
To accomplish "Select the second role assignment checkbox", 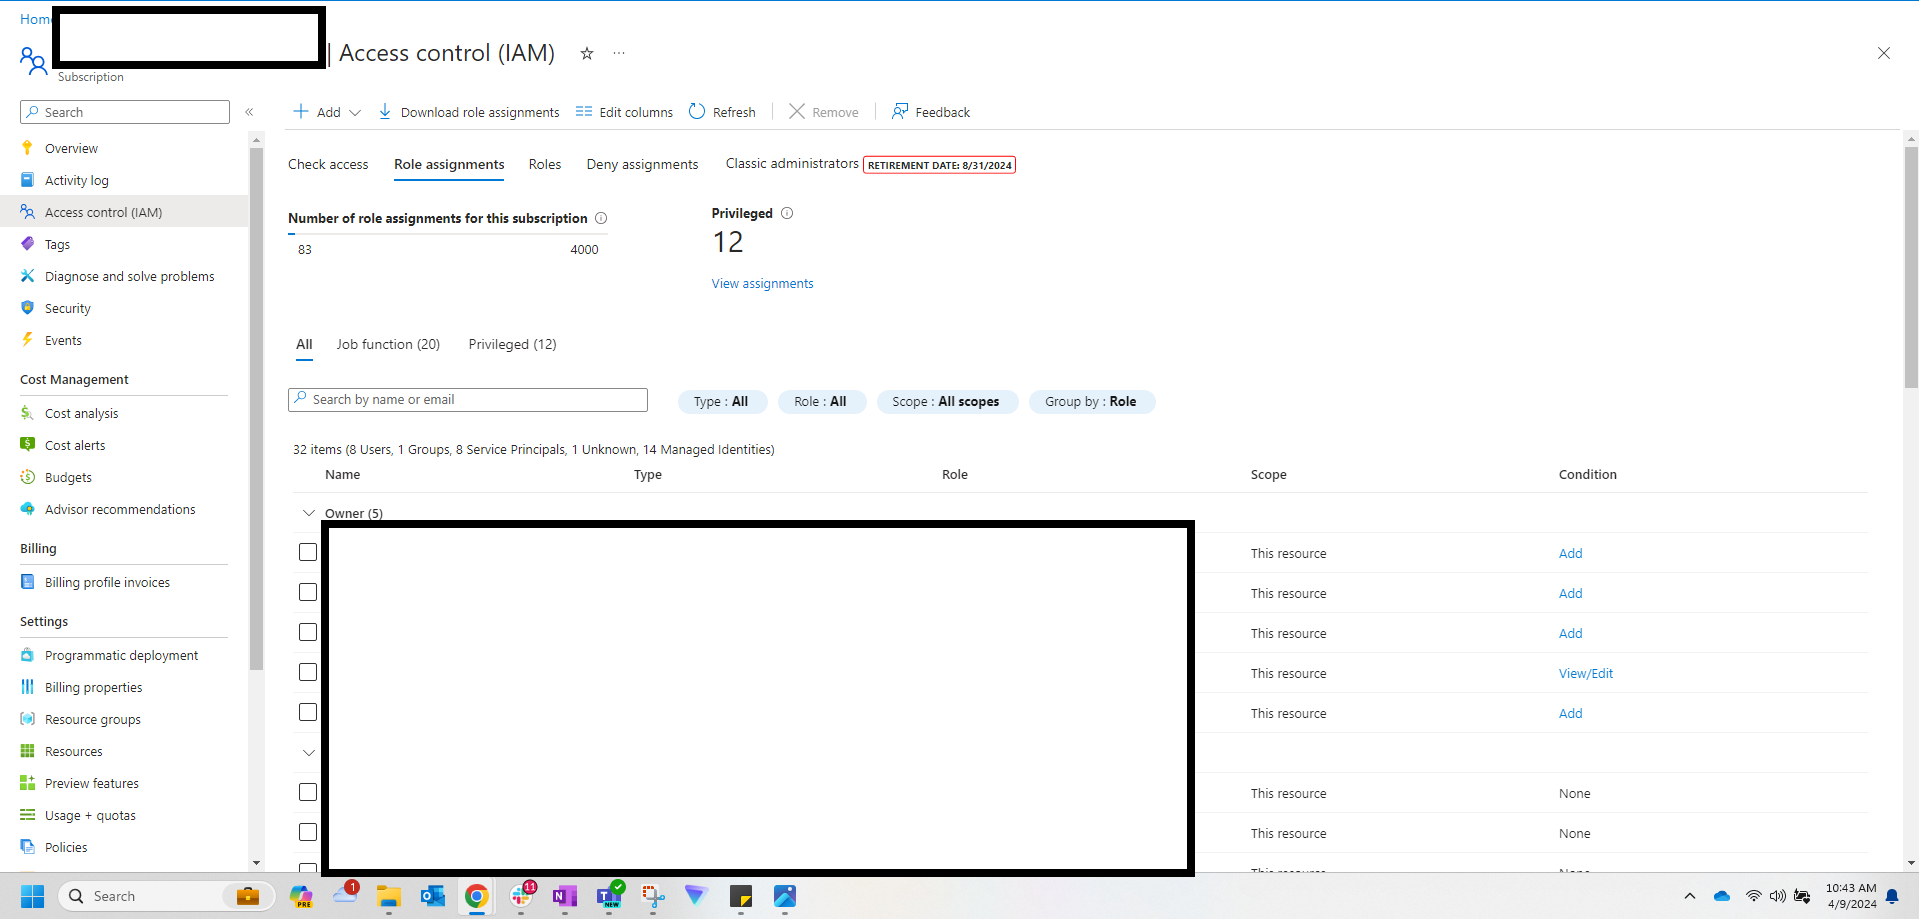I will click(307, 592).
